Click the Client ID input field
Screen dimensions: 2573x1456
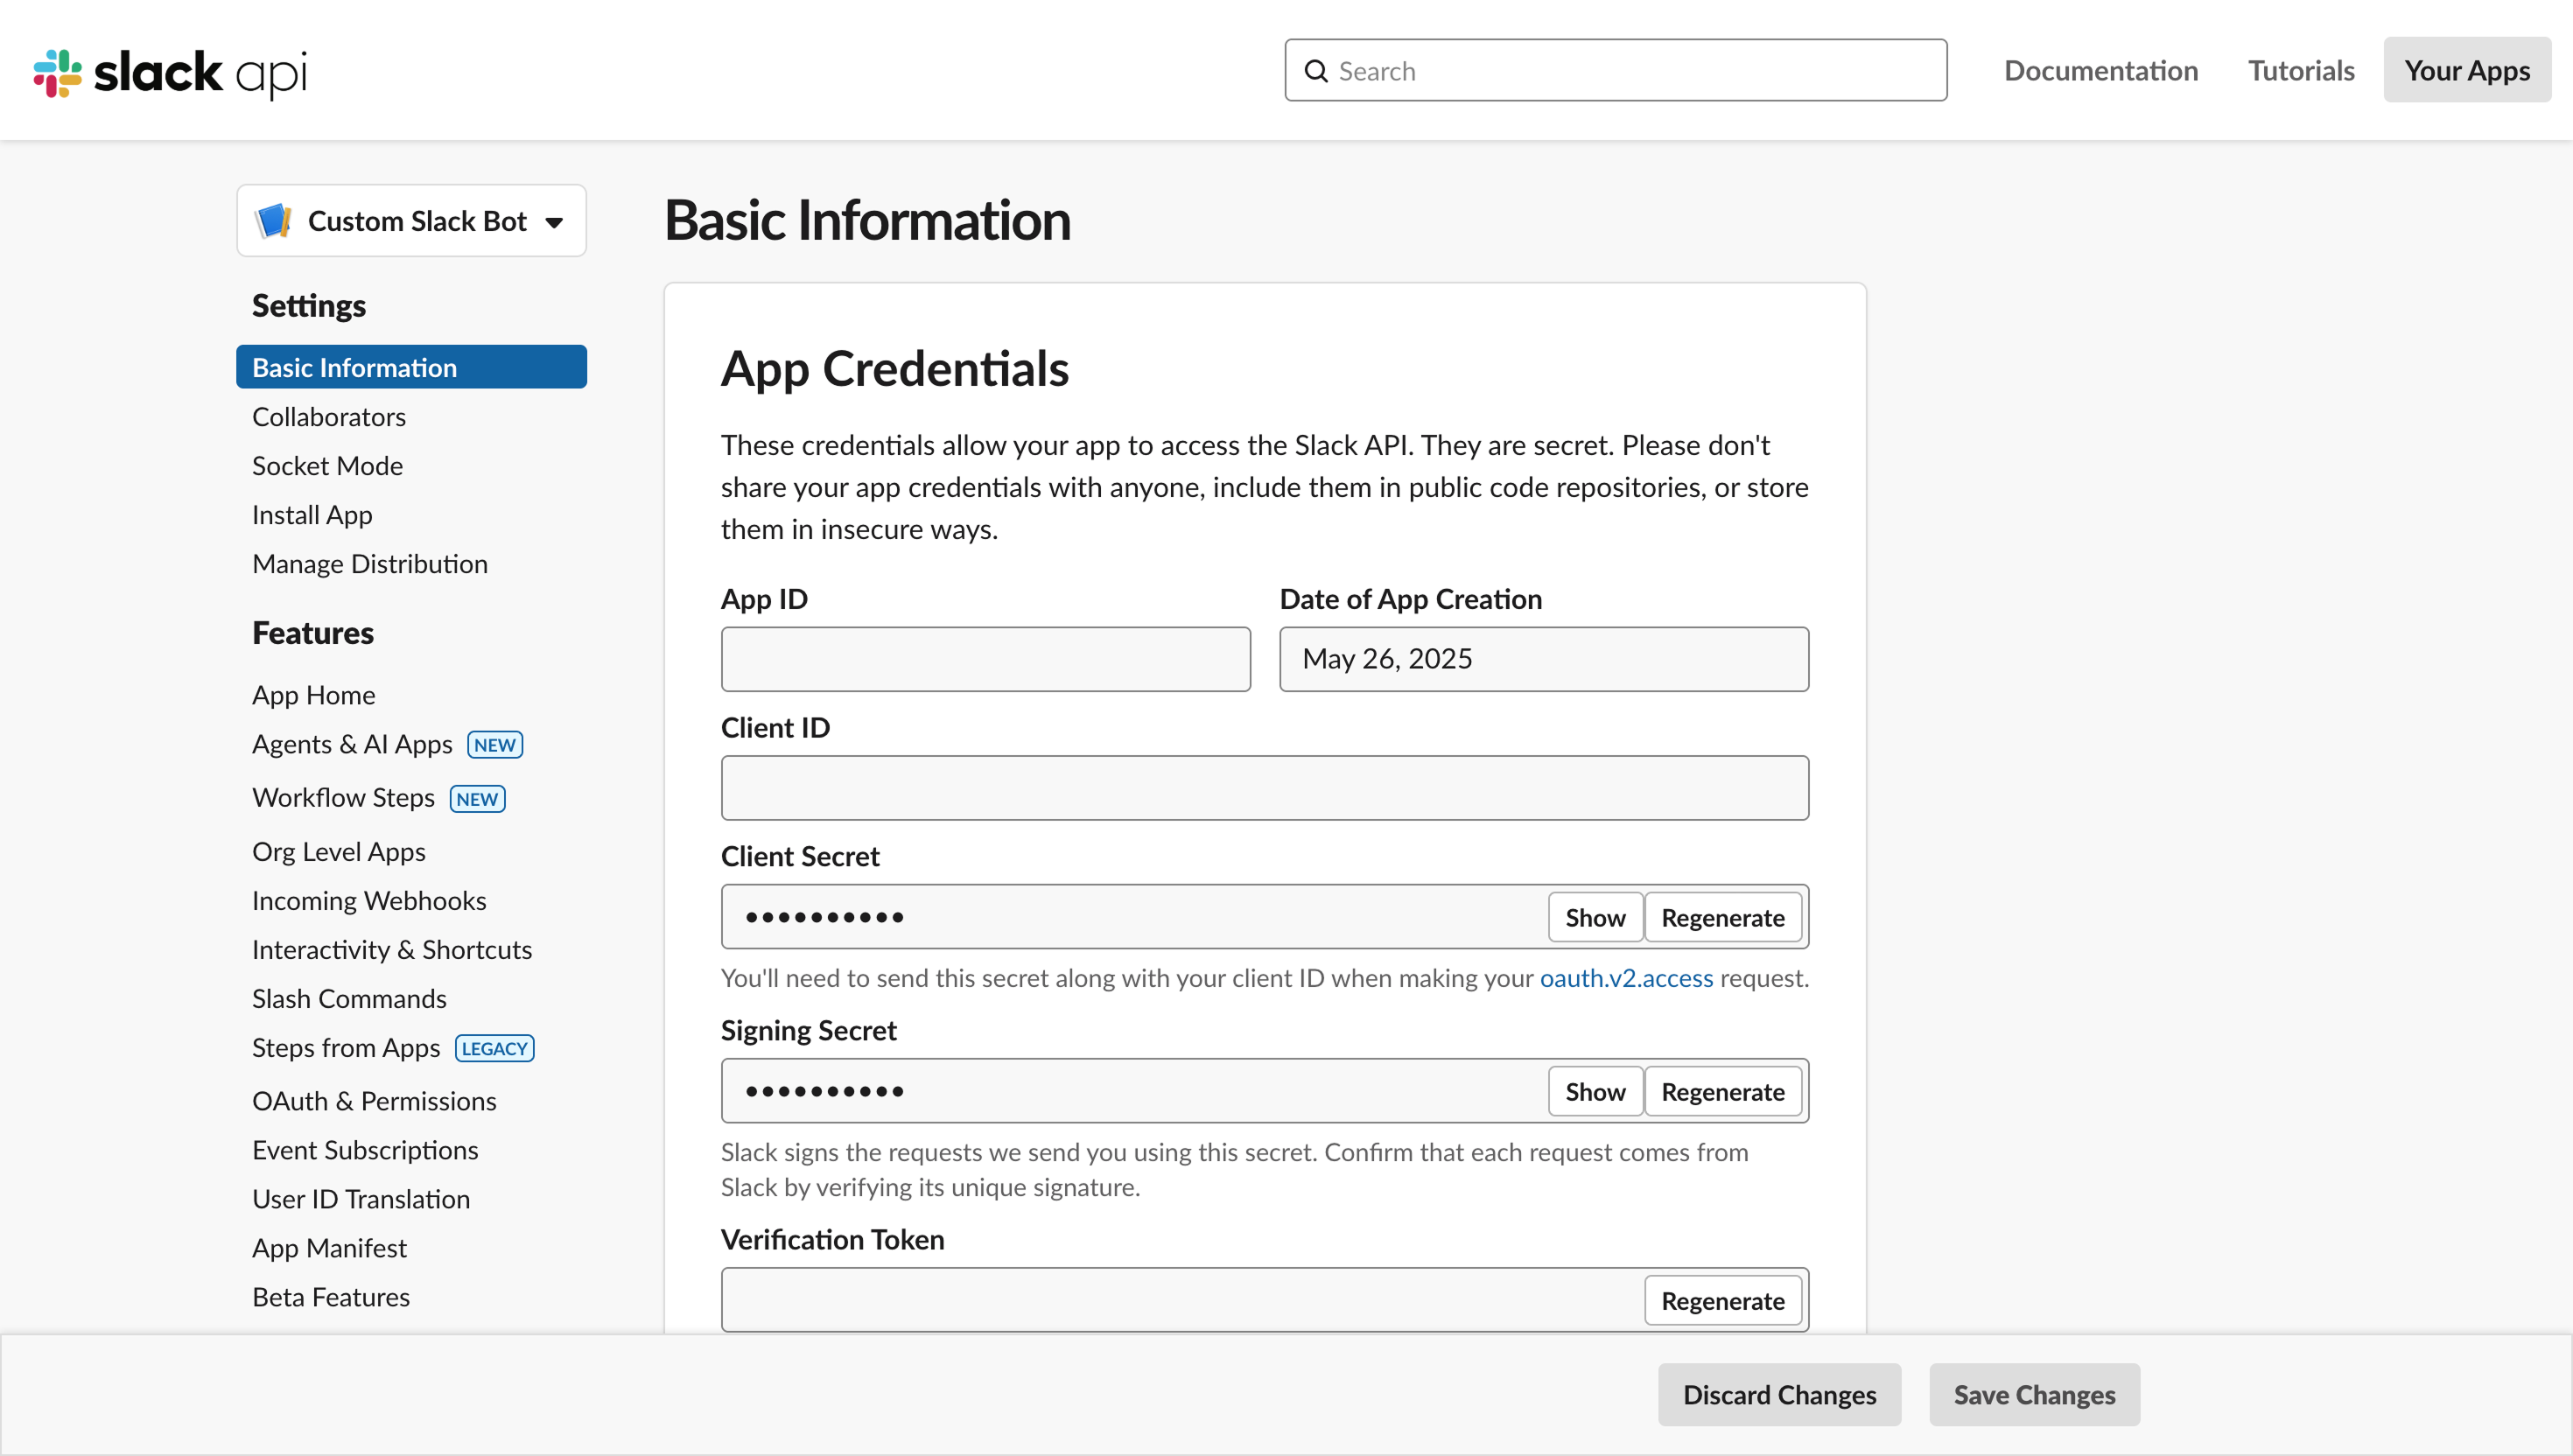(1263, 788)
